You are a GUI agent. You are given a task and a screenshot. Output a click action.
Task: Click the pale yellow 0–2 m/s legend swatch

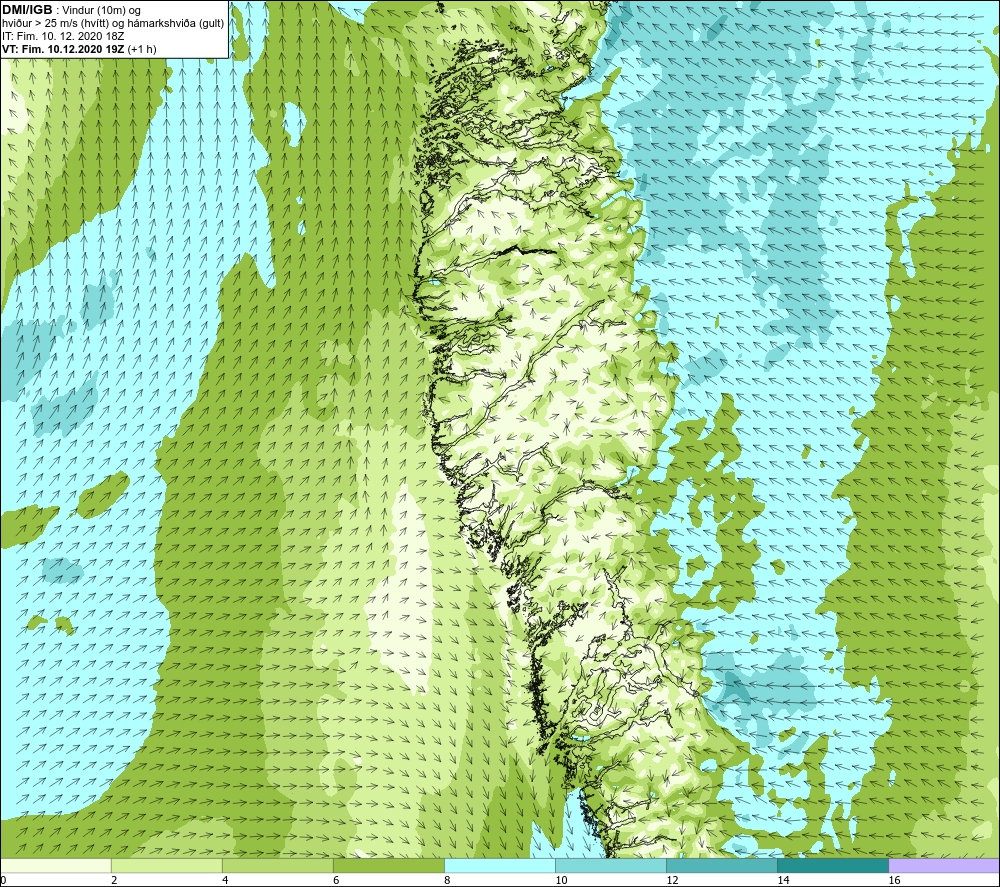pyautogui.click(x=56, y=866)
